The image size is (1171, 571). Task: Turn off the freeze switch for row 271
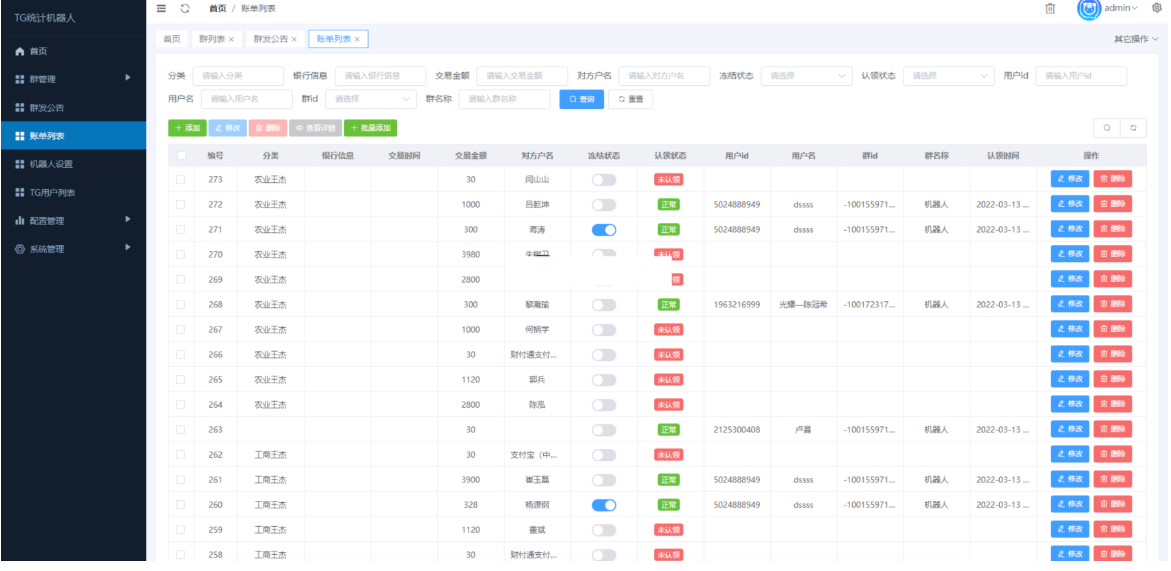pyautogui.click(x=603, y=229)
